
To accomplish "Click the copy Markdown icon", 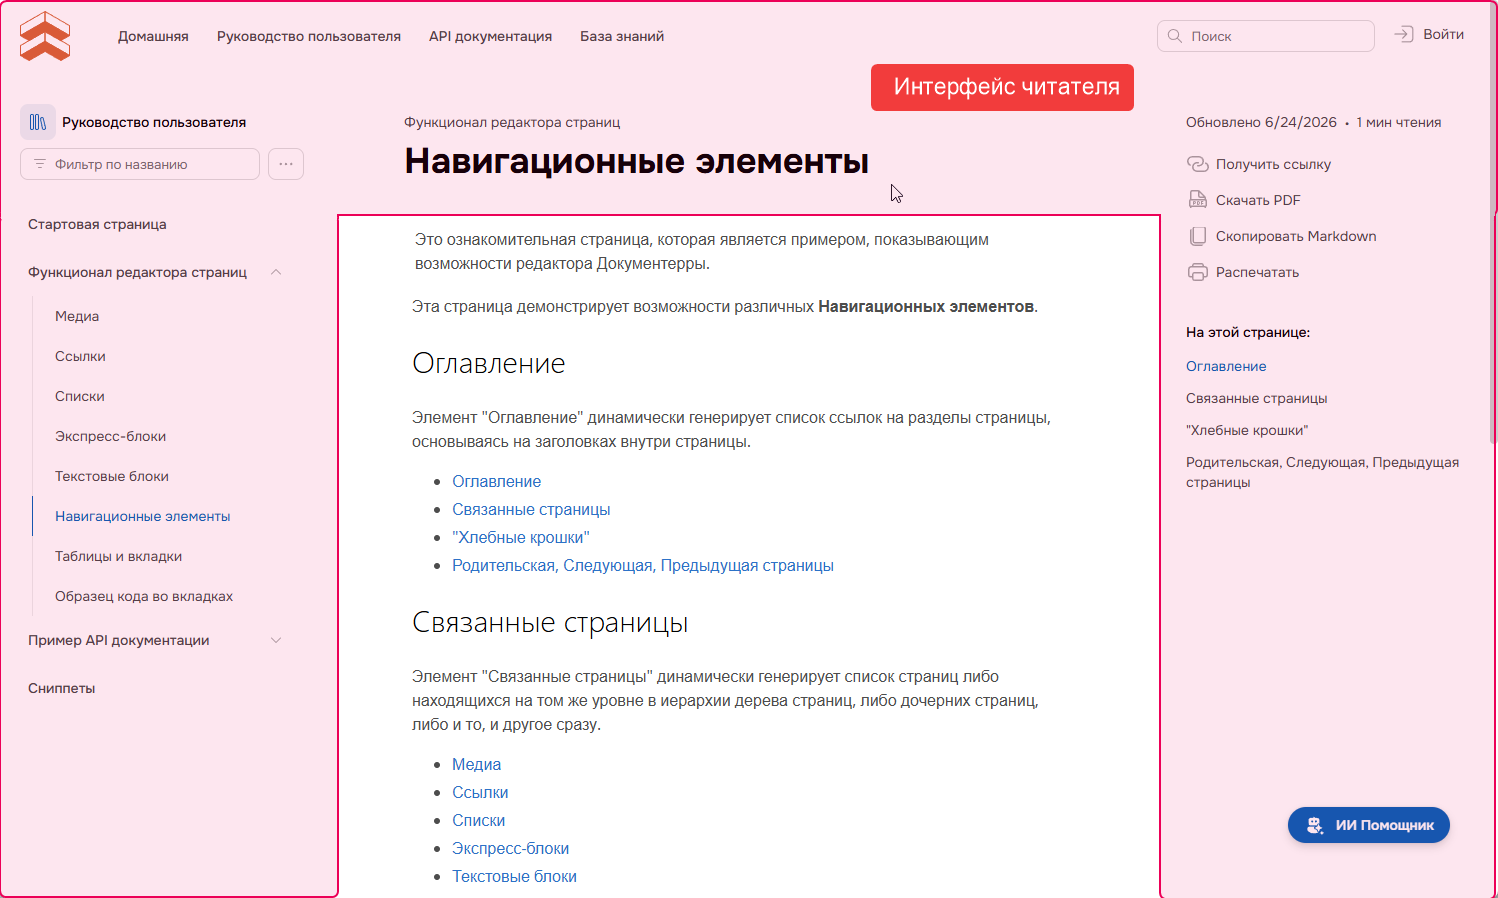I will click(1198, 236).
